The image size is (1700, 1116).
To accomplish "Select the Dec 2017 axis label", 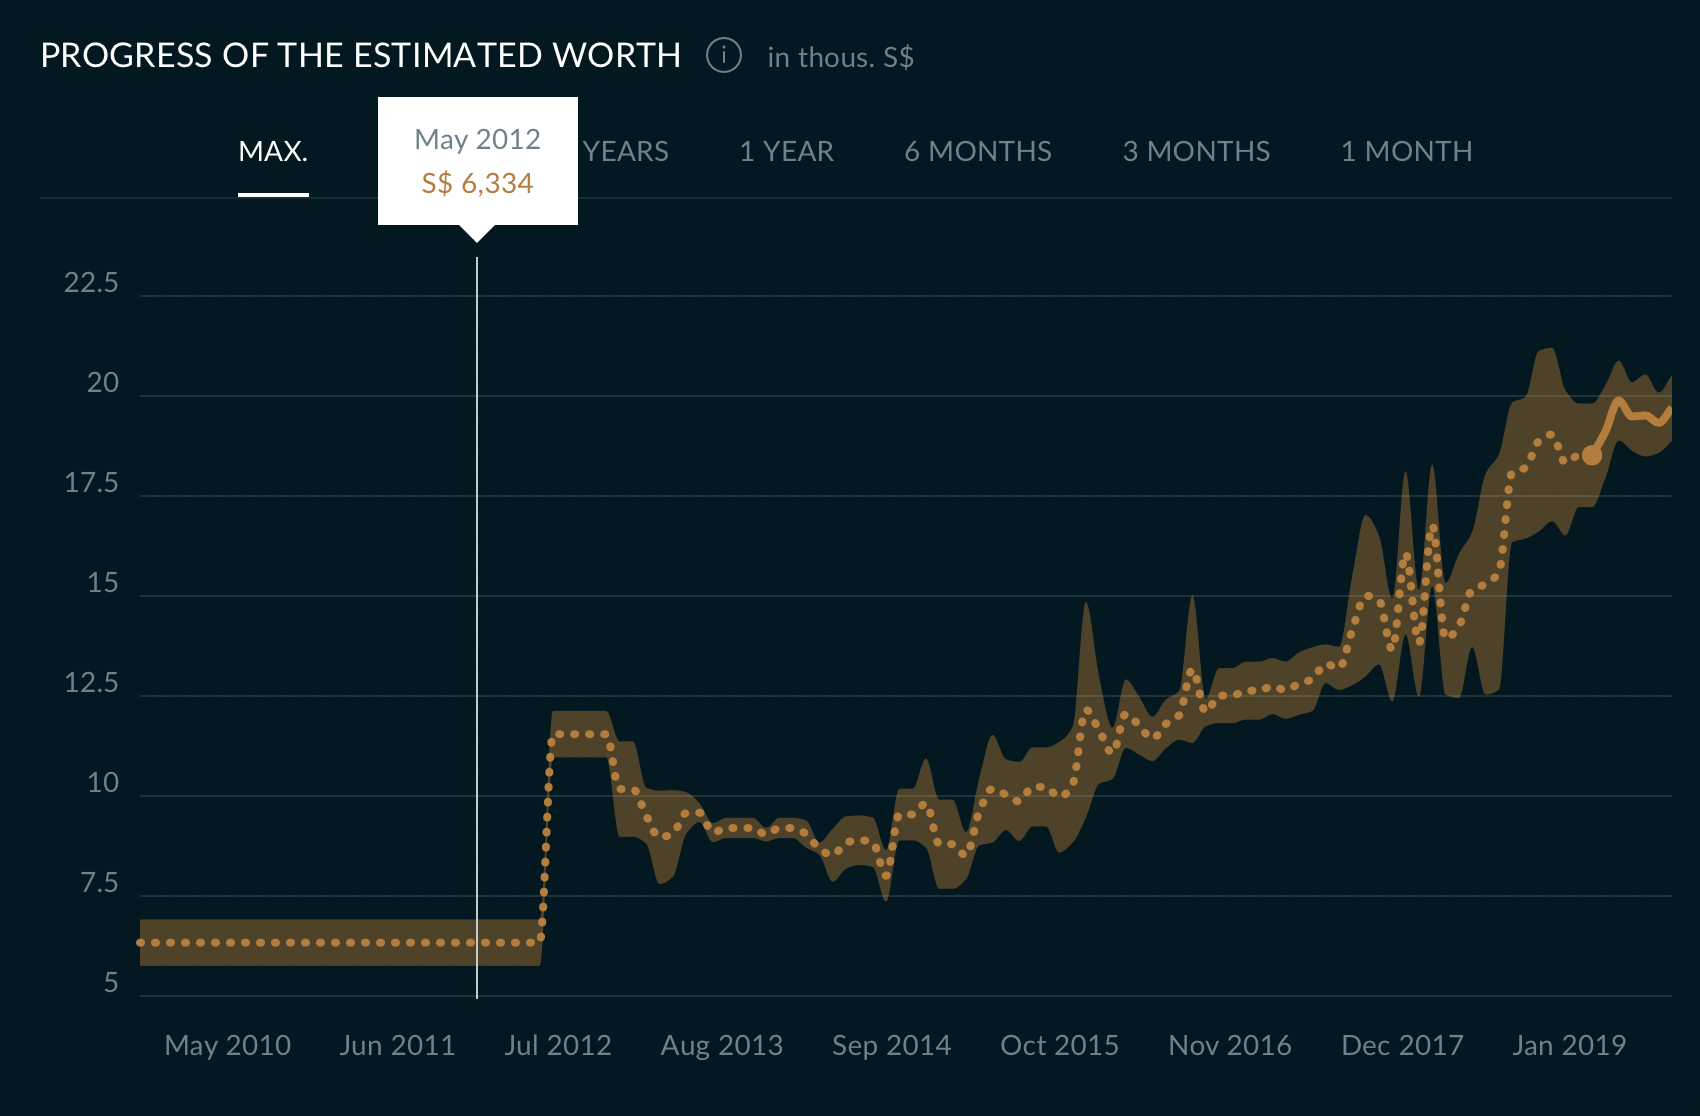I will click(1402, 1045).
